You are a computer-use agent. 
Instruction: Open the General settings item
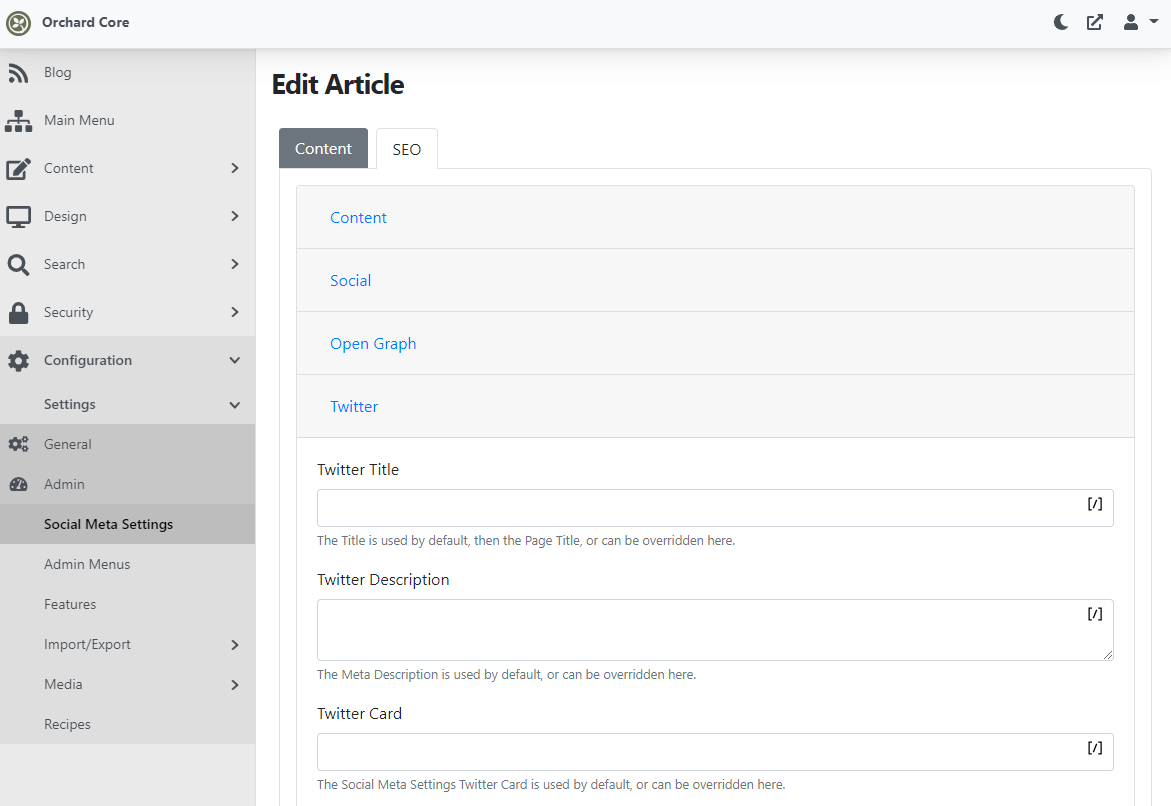(128, 444)
